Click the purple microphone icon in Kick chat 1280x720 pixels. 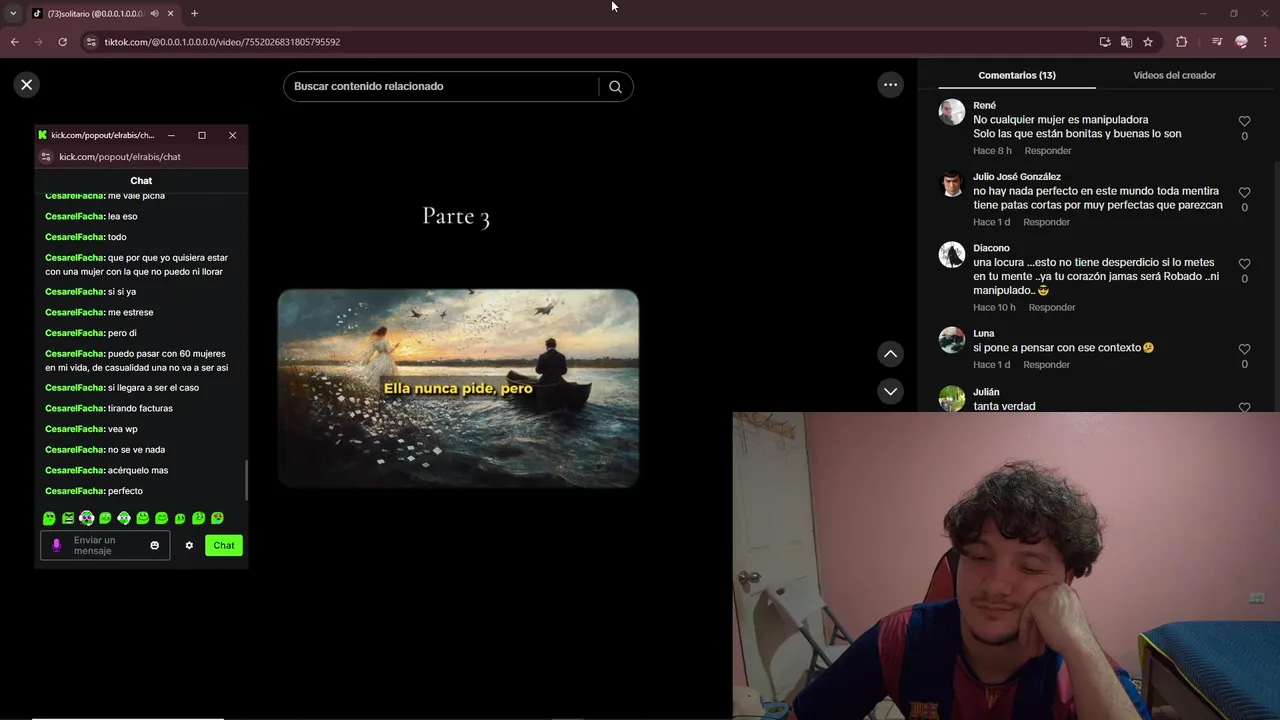click(x=56, y=545)
